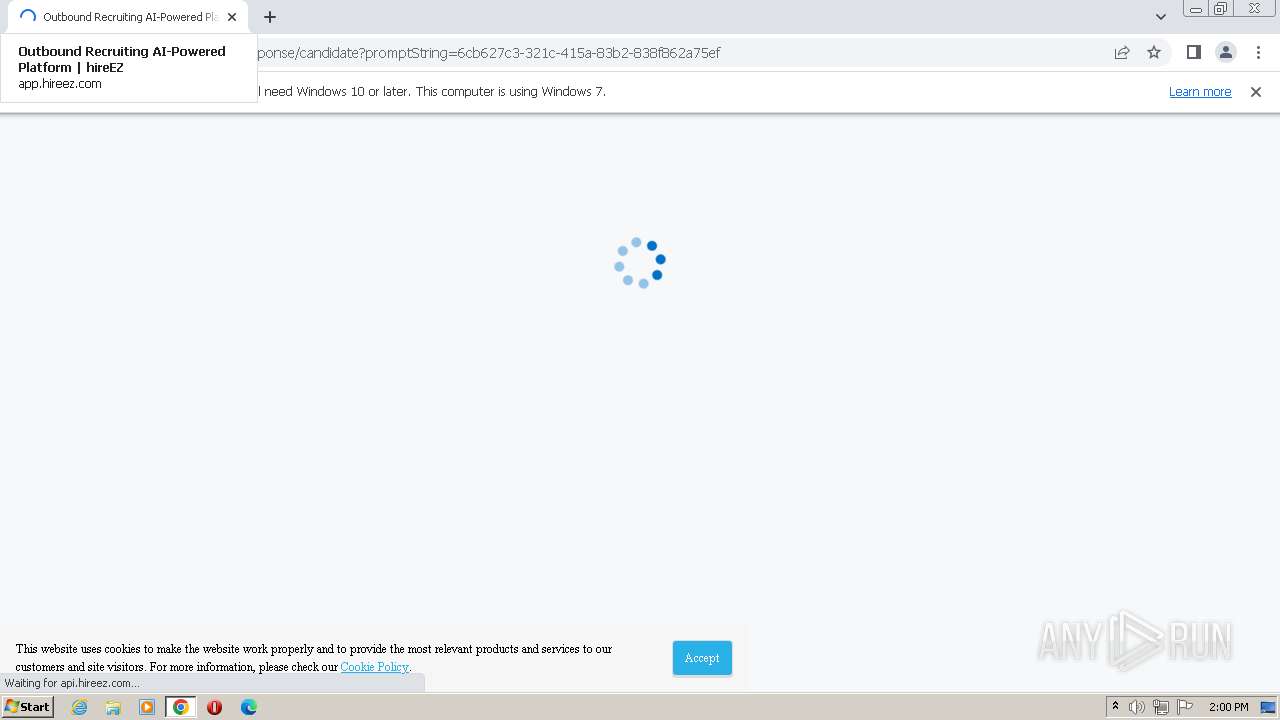Click the show desktop button
The image size is (1280, 720).
1269,707
